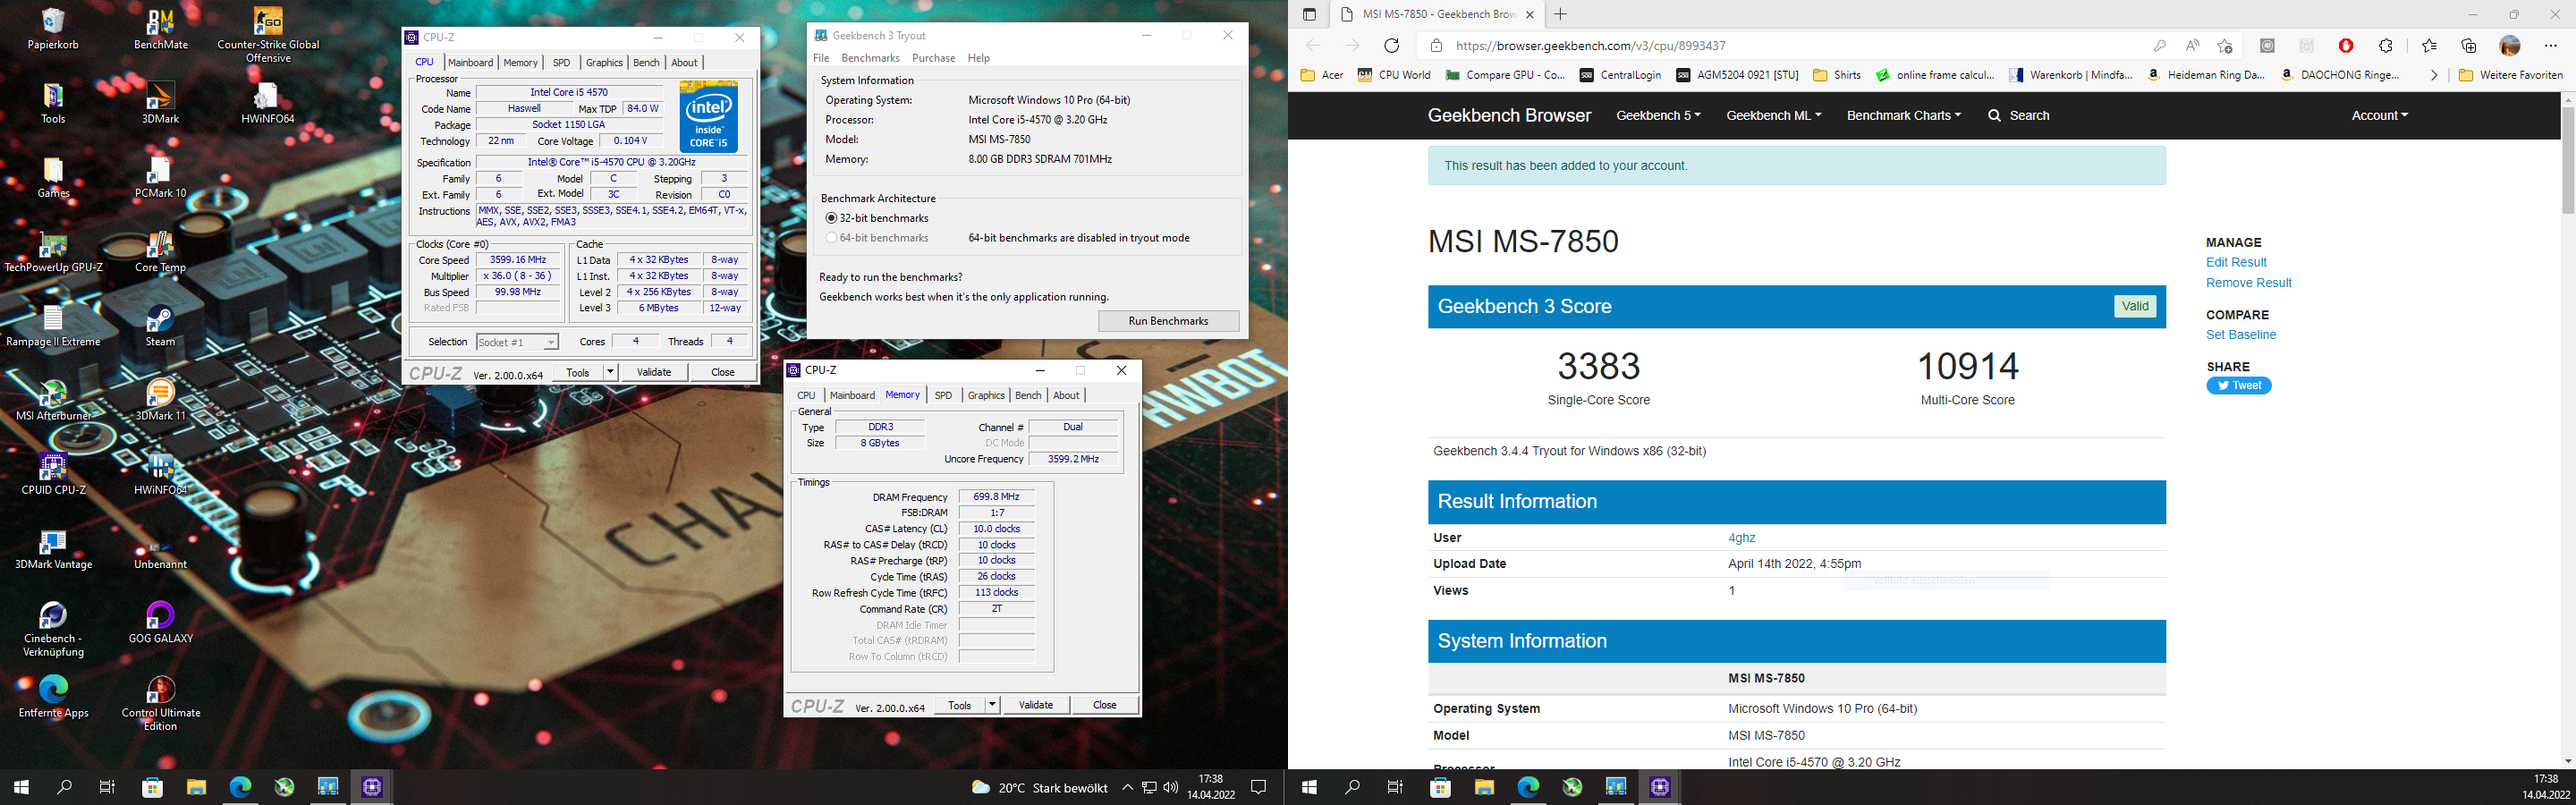Viewport: 2576px width, 805px height.
Task: Click the Geekbench Browser logo heading
Action: point(1509,115)
